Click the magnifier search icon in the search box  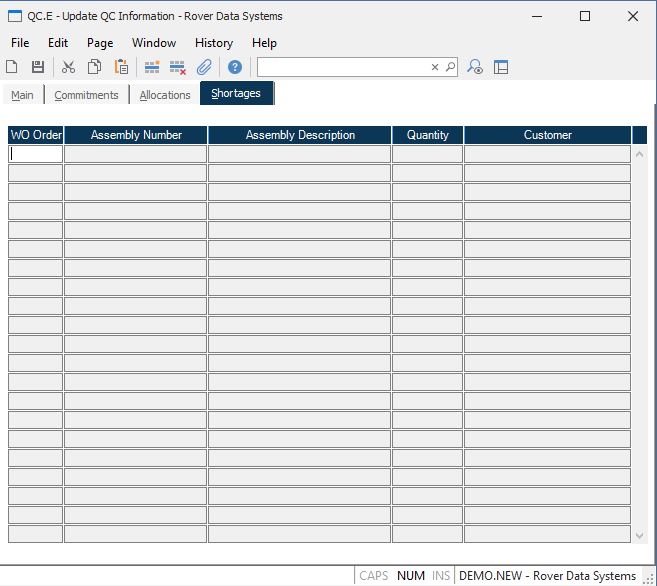(450, 67)
